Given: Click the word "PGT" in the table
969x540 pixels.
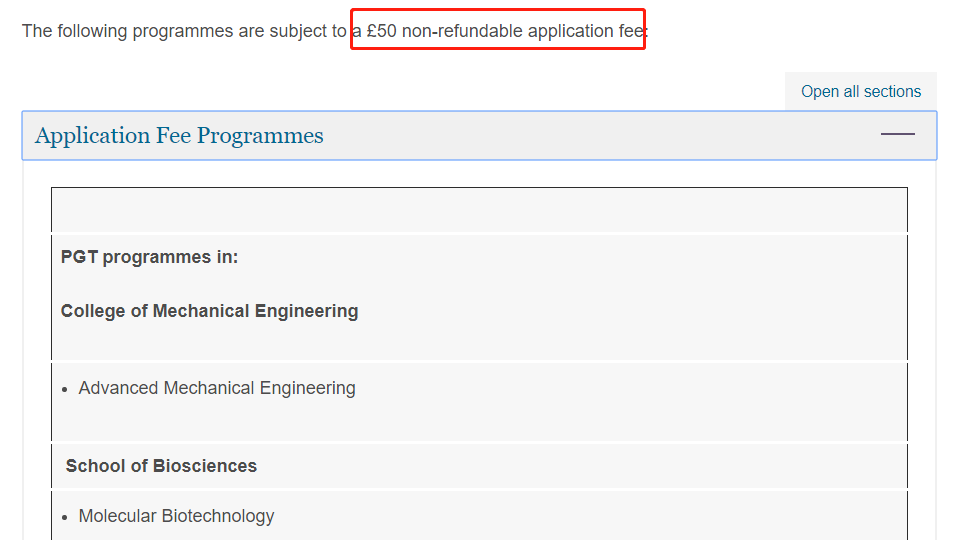Looking at the screenshot, I should [79, 257].
